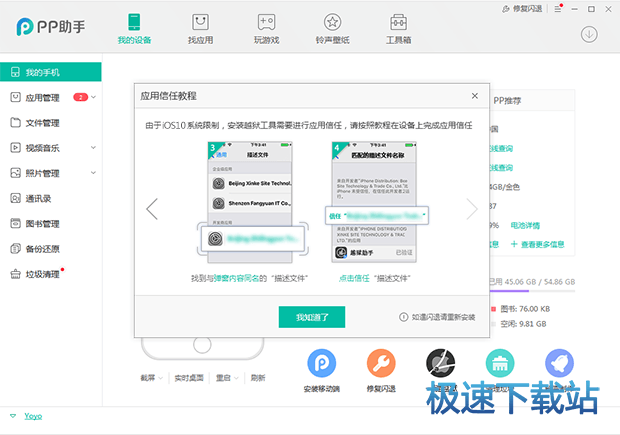Click the info icon beside 如遇闪退请重新安装
Screen dimensions: 620x435
coord(403,317)
